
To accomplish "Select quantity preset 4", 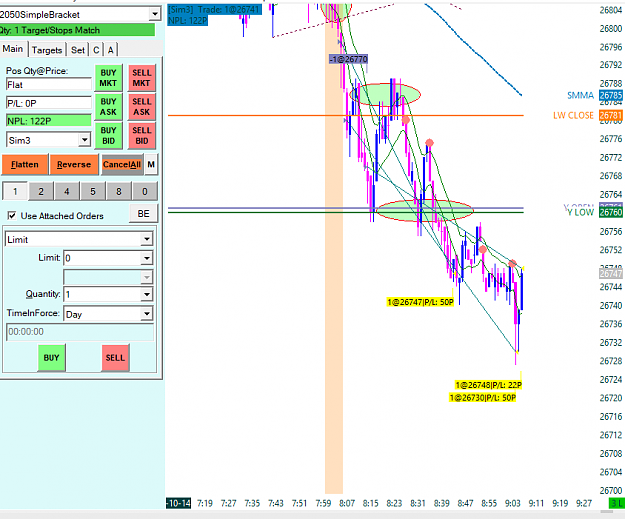I will click(x=67, y=191).
